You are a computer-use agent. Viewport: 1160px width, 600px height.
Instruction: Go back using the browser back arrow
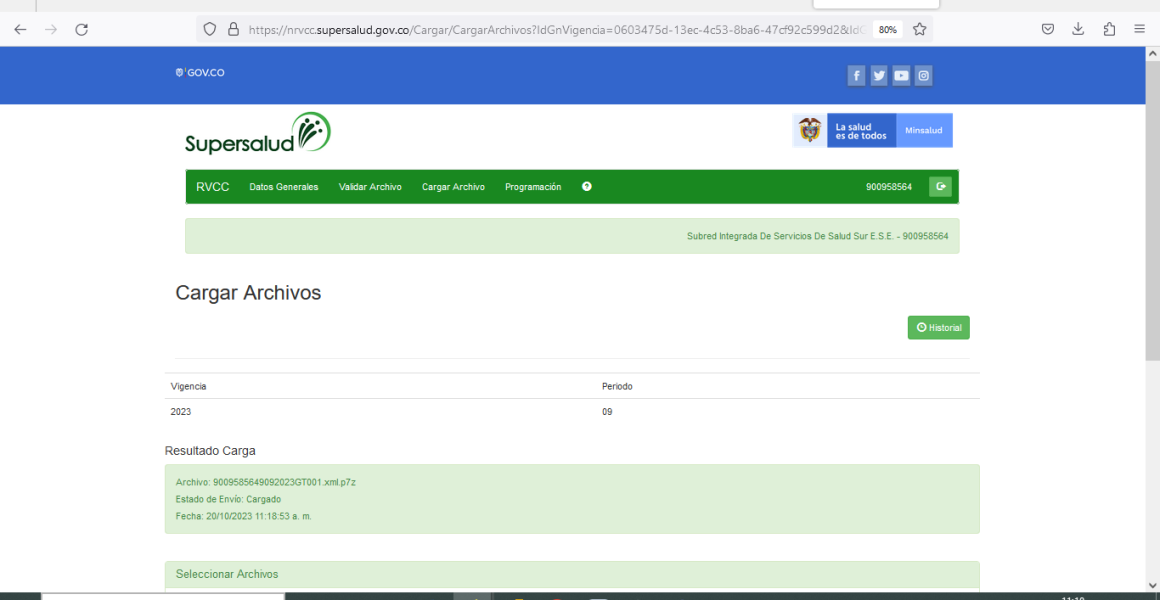(20, 30)
